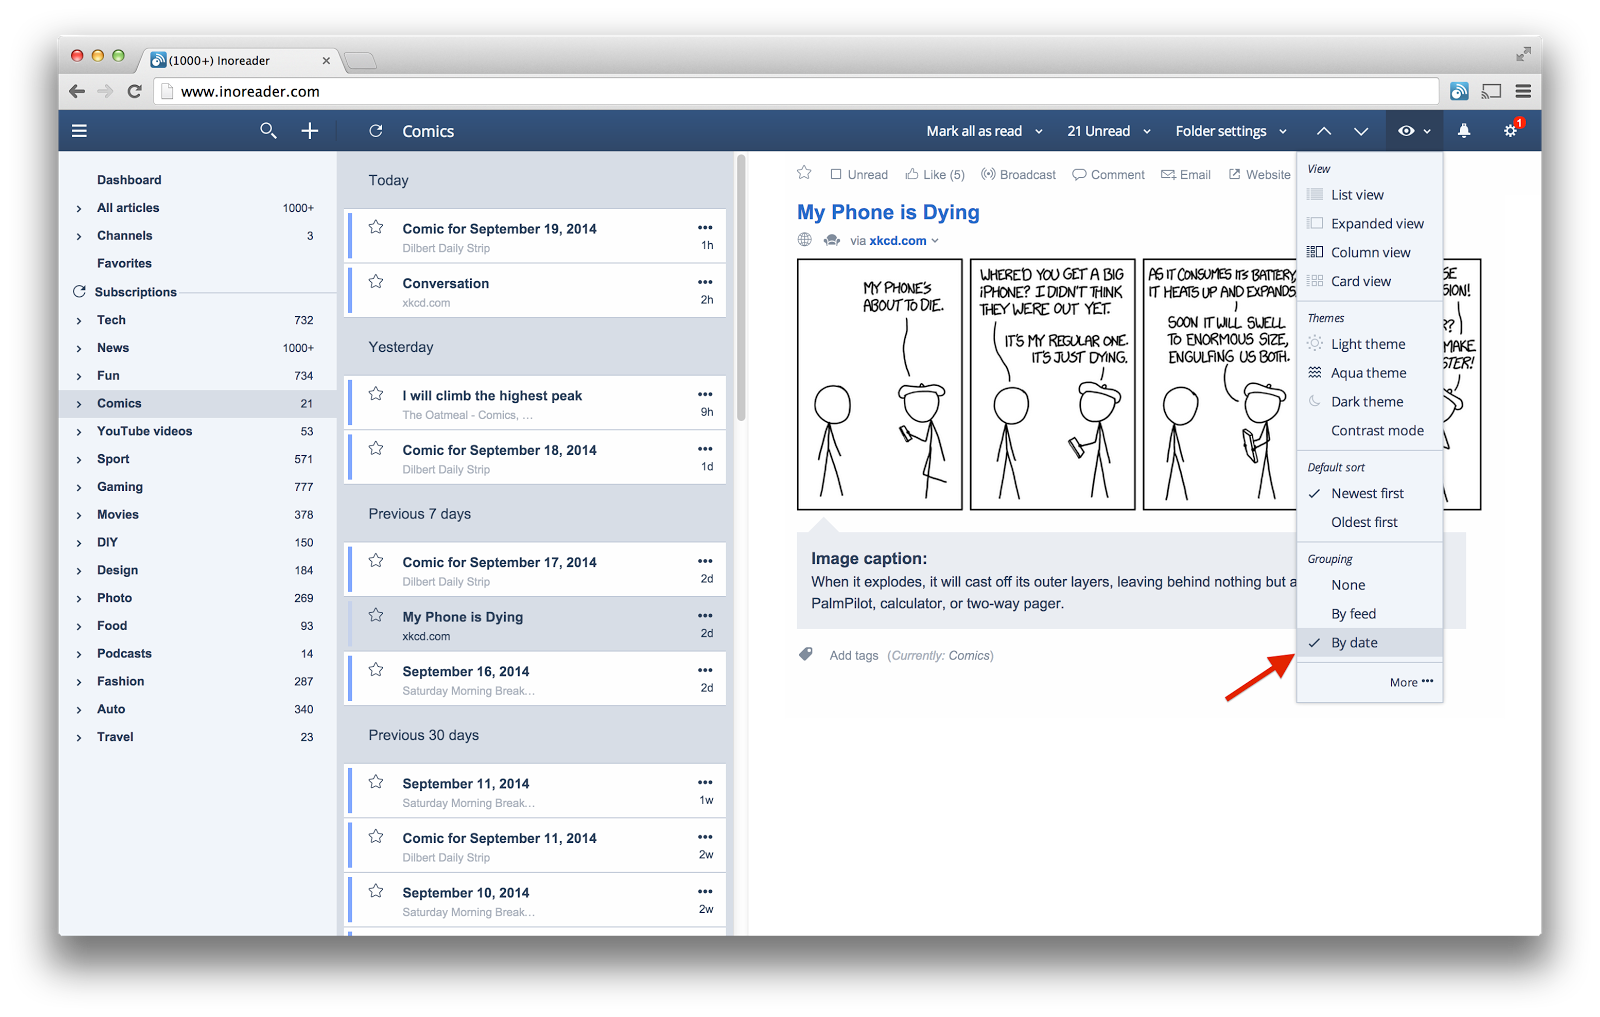Screen dimensions: 1600x1017
Task: Click the tag icon to add tags
Action: [x=806, y=655]
